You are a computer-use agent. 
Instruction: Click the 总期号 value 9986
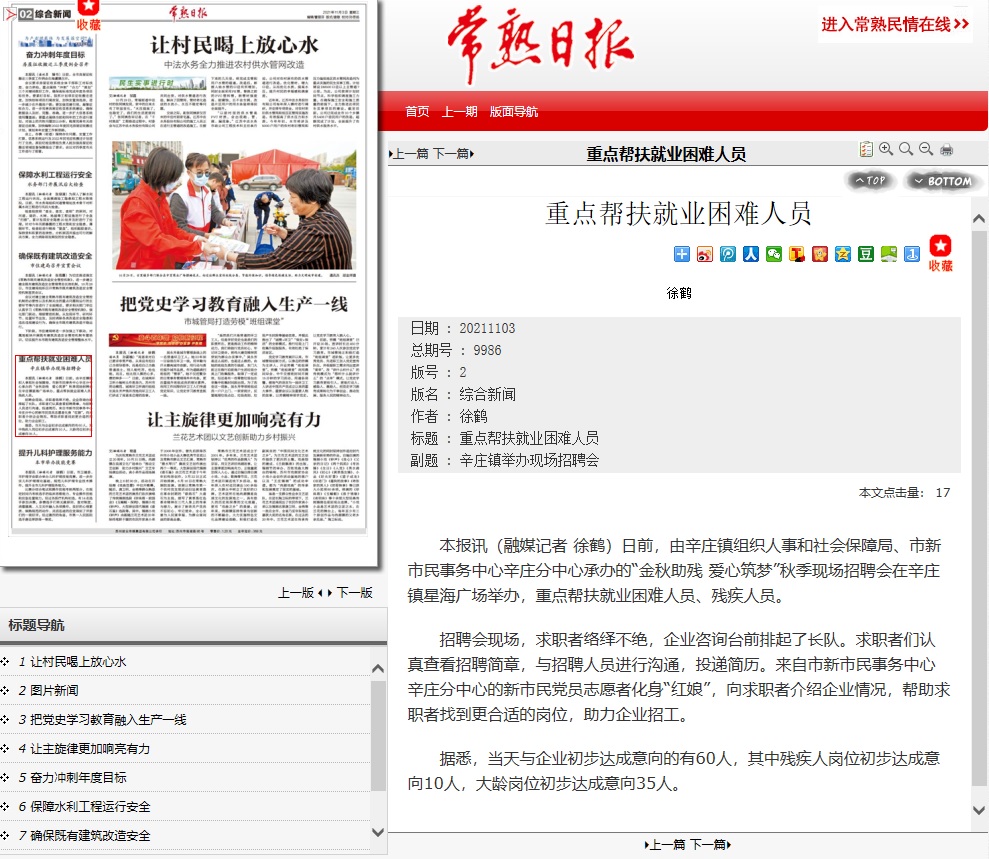(x=488, y=351)
